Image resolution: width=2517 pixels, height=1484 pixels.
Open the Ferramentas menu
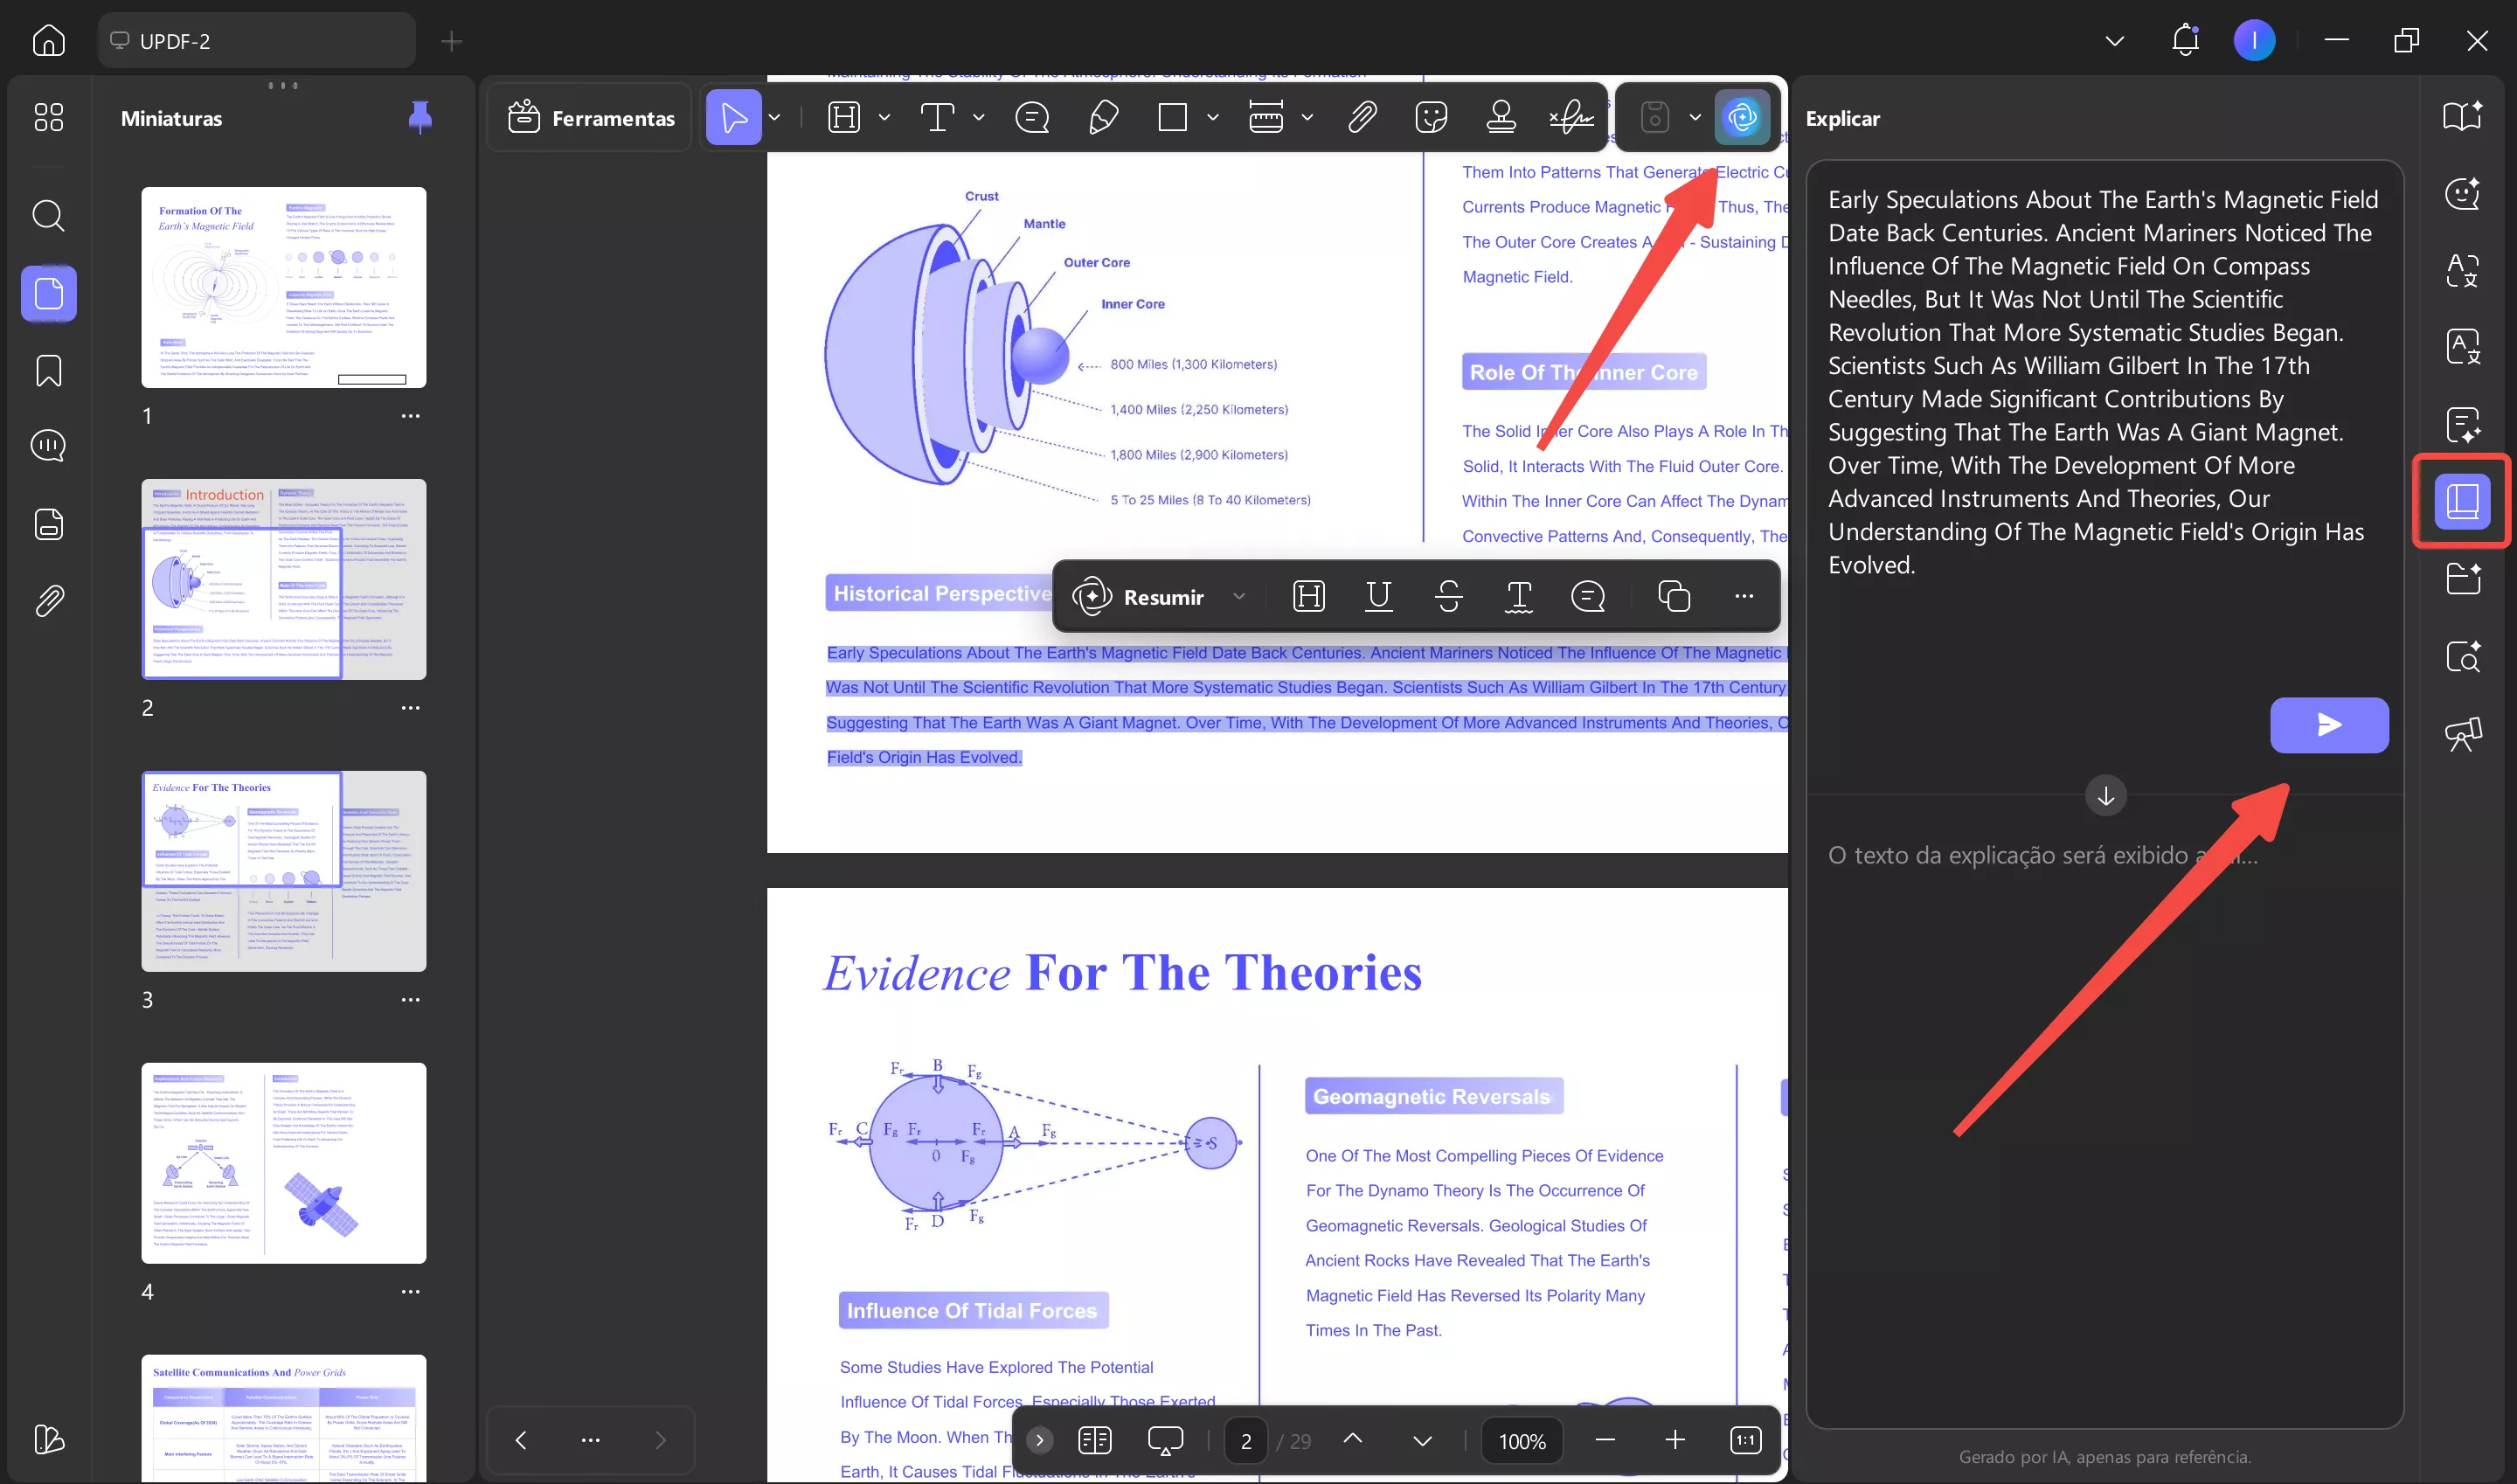tap(591, 118)
